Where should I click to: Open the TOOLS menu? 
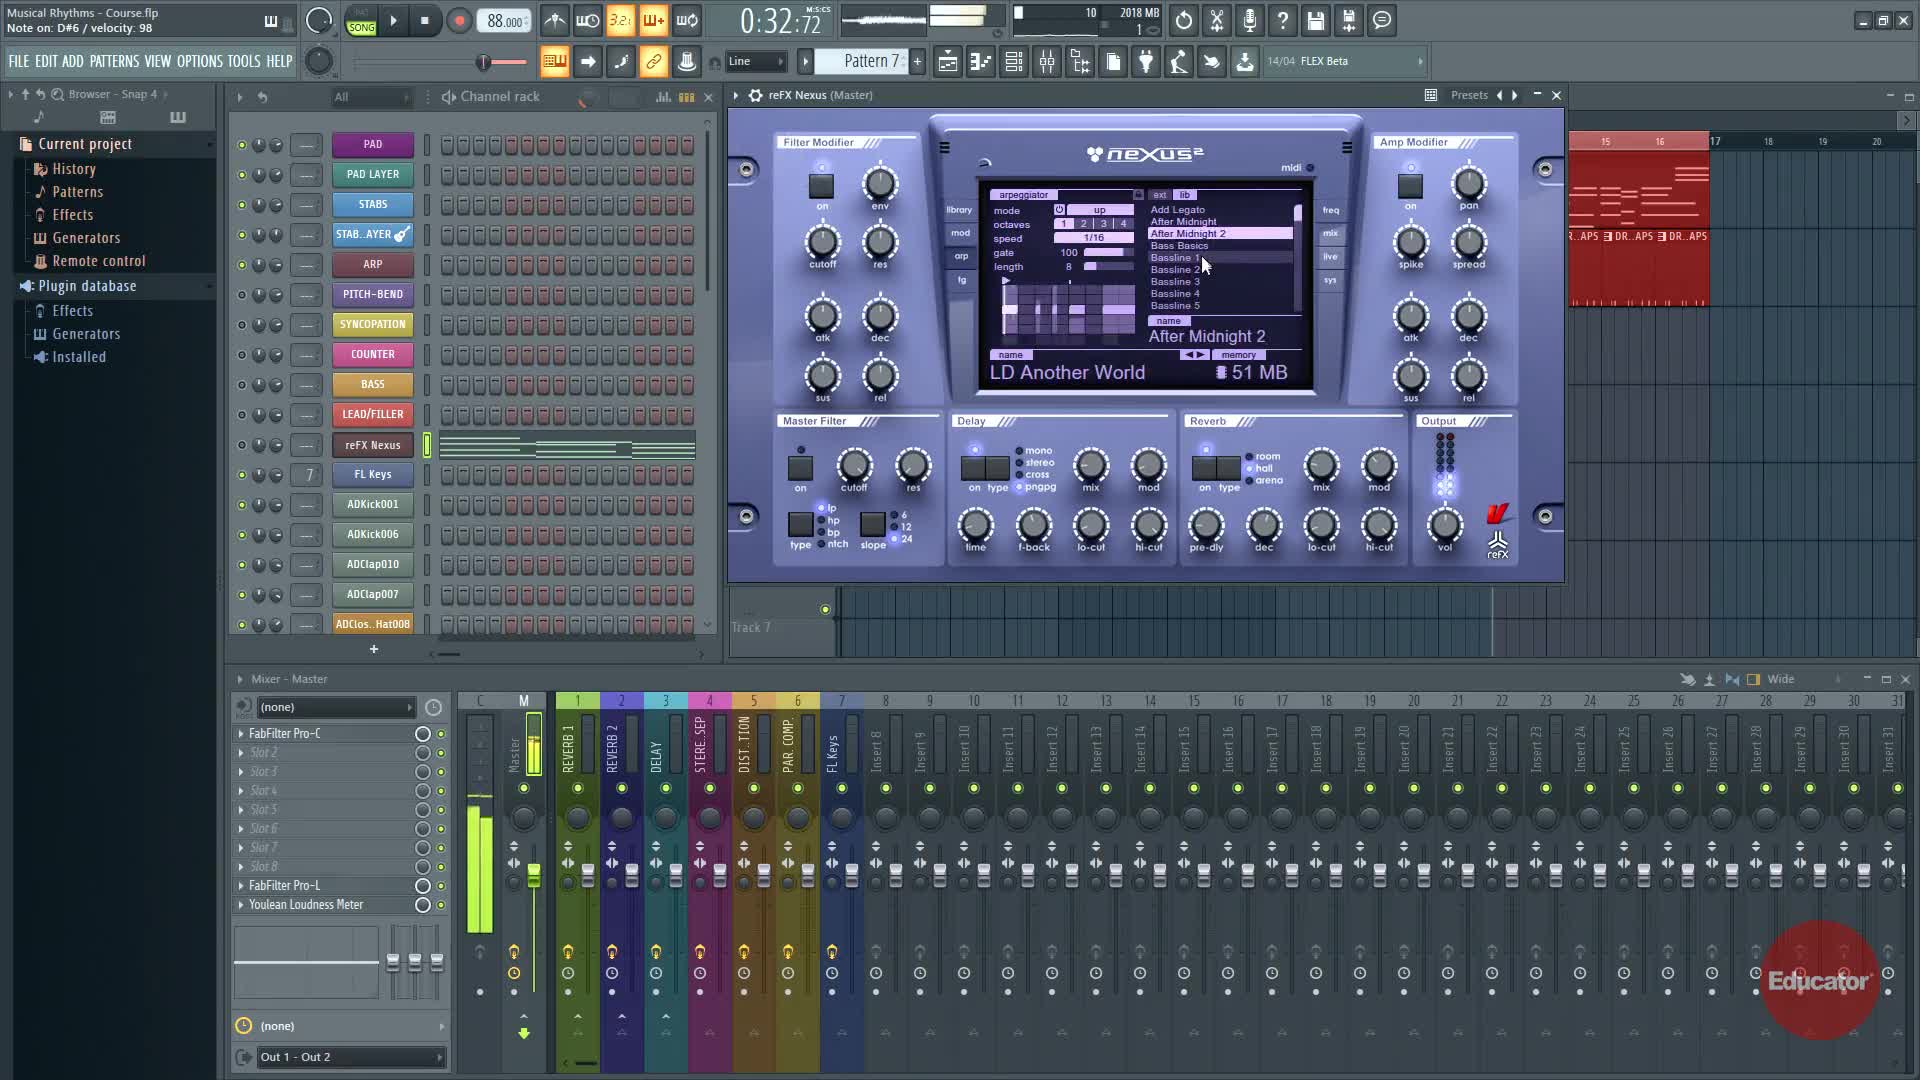pos(243,61)
